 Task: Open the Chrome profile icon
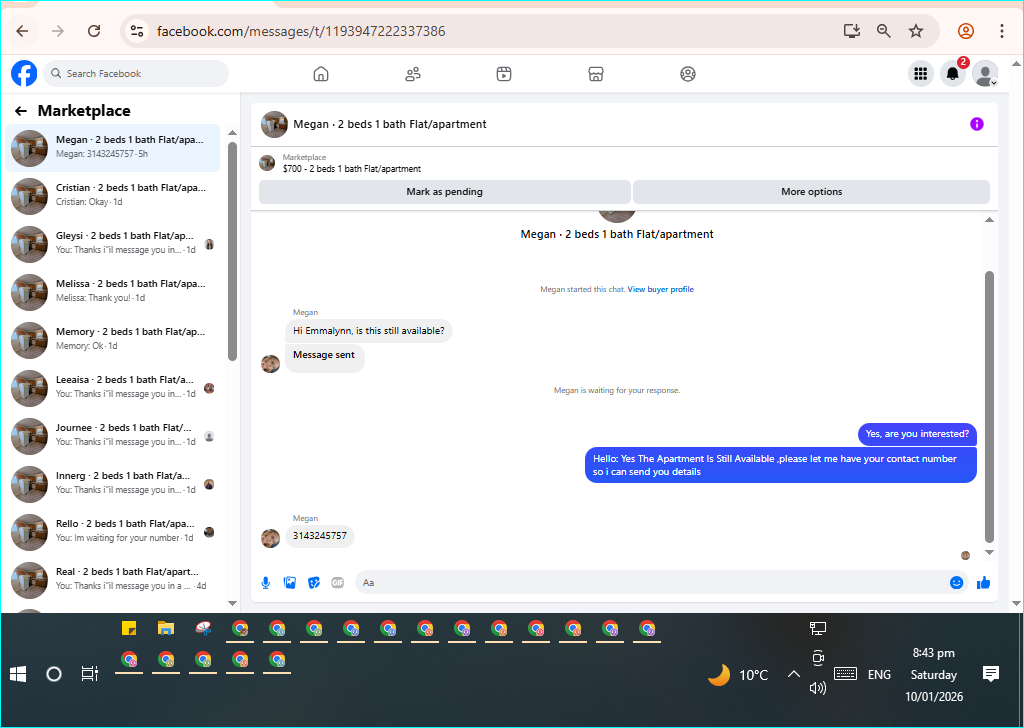point(966,31)
